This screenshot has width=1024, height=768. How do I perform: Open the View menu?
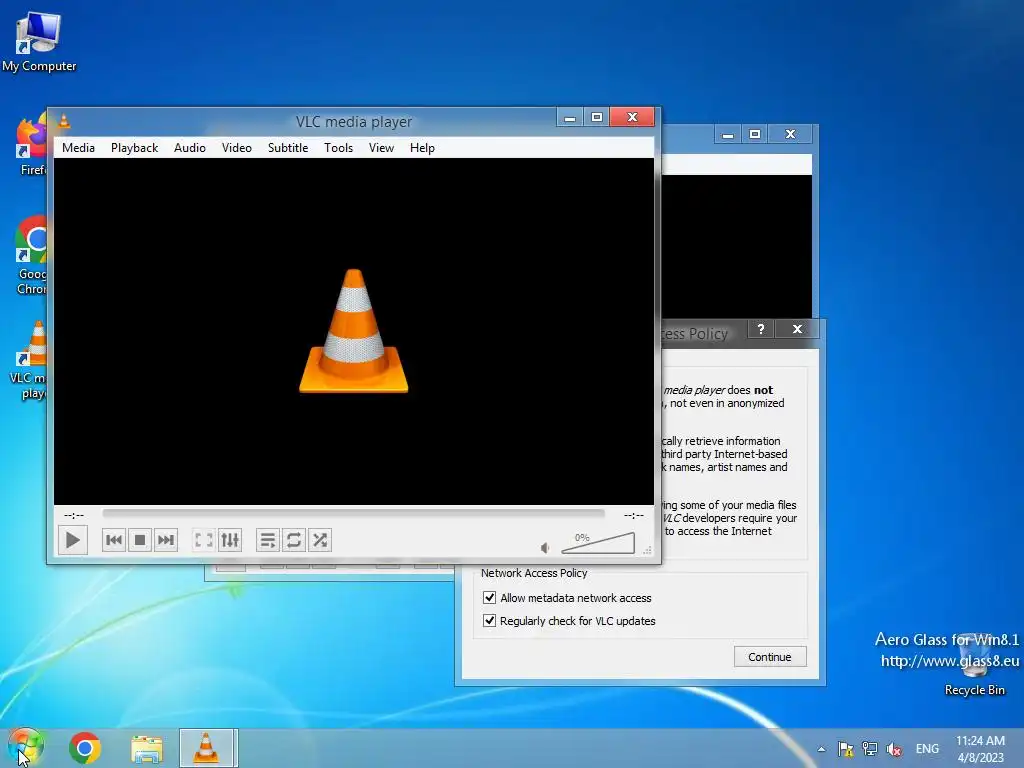point(381,148)
